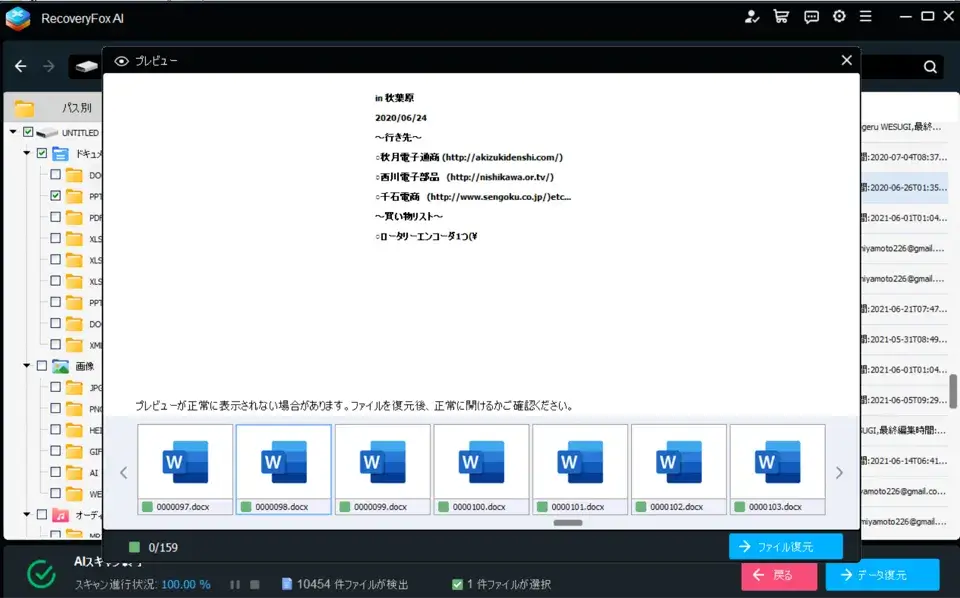Click the オーディオ music category icon

60,515
